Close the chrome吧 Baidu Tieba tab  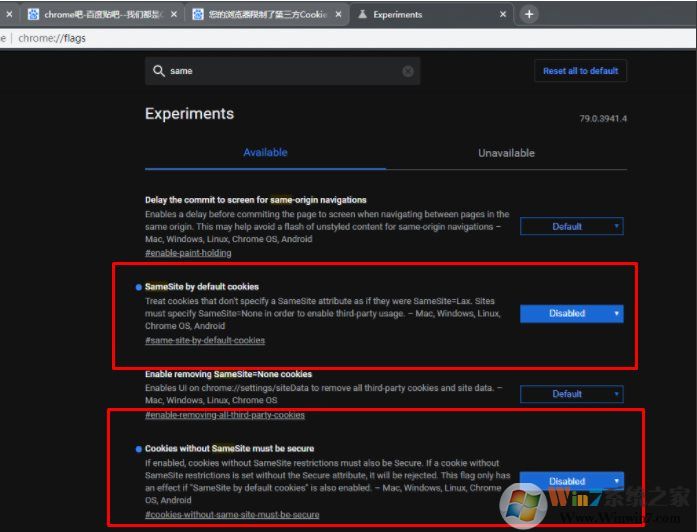(x=174, y=15)
